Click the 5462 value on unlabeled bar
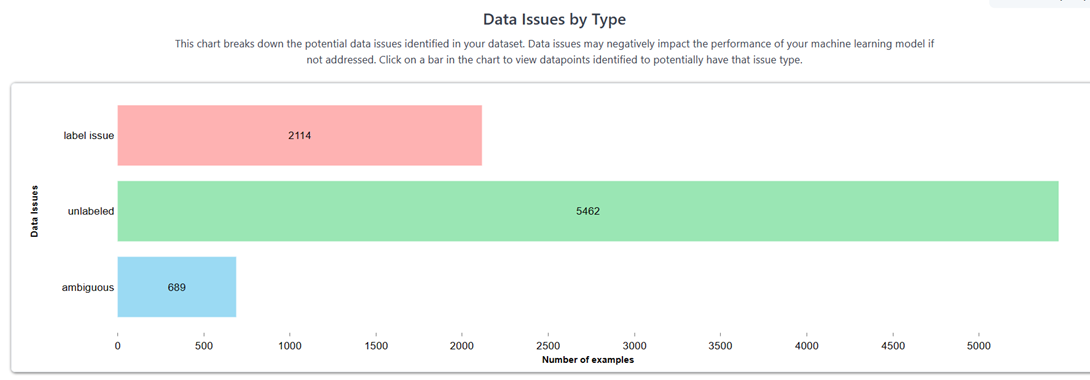The image size is (1090, 380). coord(588,212)
